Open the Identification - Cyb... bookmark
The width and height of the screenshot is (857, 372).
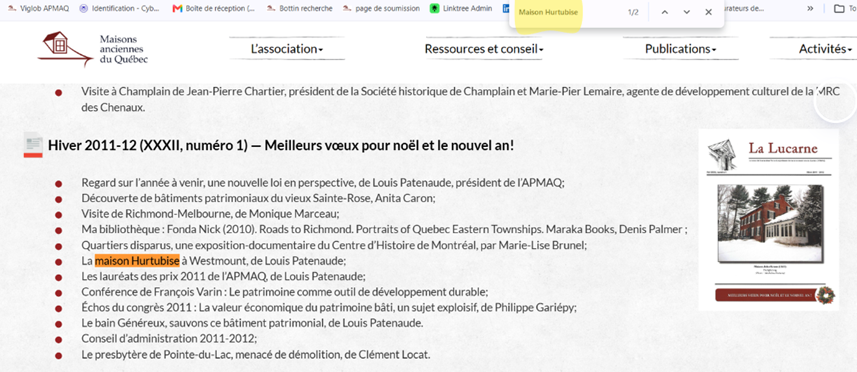(121, 8)
